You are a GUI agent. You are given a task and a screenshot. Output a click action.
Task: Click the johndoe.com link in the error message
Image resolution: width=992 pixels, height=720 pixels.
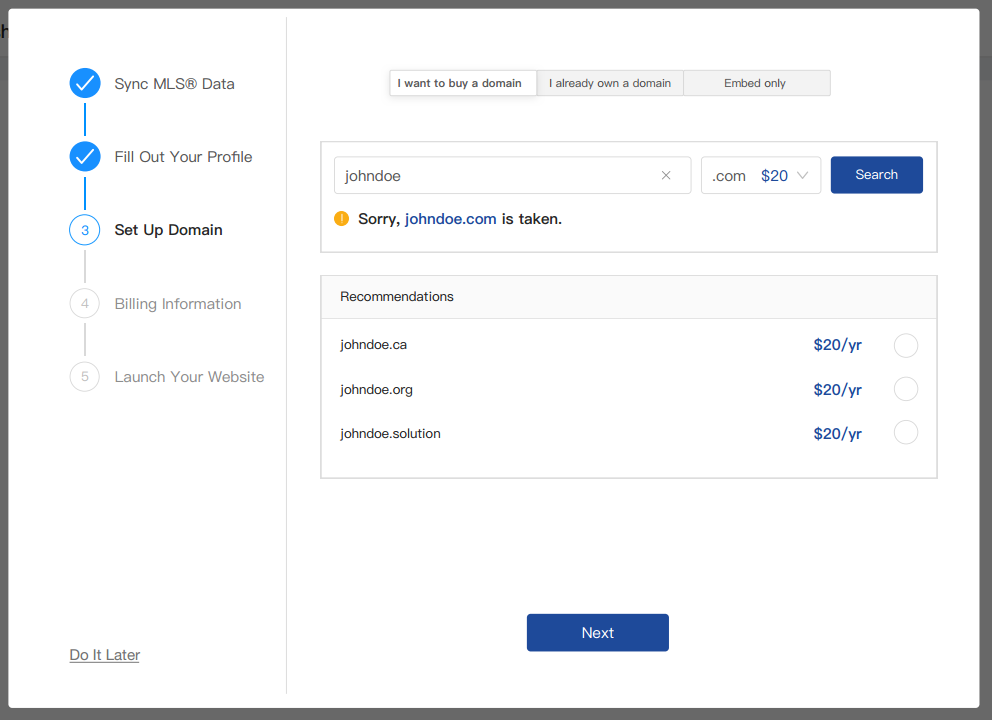coord(450,218)
